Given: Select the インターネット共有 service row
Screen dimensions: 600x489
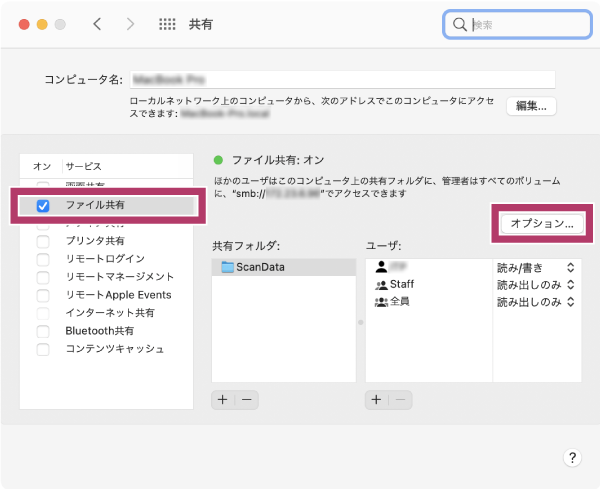Looking at the screenshot, I should 106,313.
